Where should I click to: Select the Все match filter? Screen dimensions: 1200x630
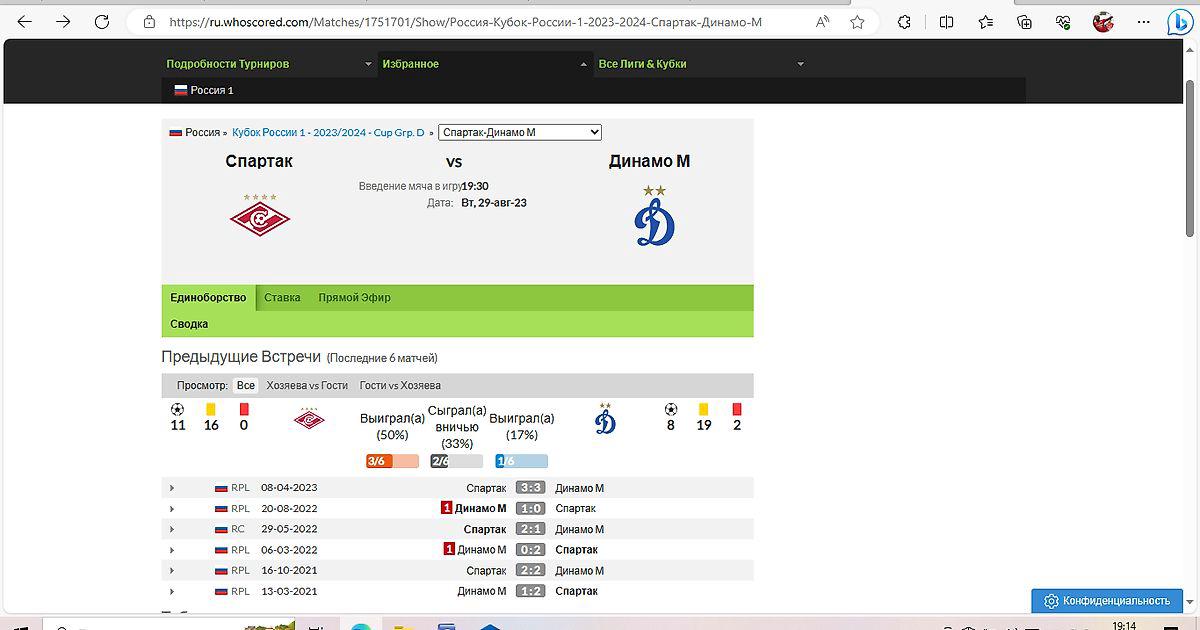246,385
